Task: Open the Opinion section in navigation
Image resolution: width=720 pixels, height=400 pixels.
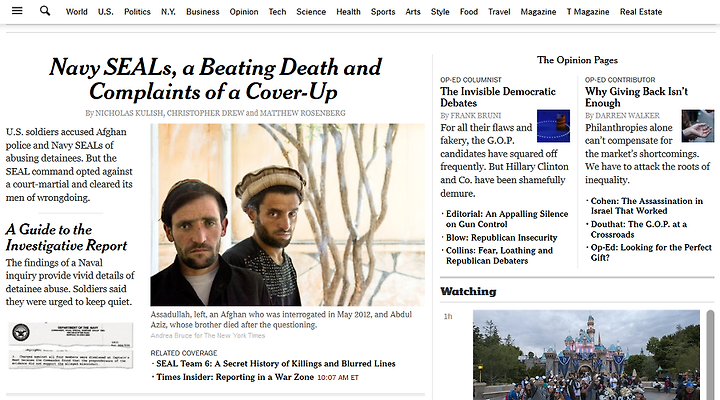Action: point(244,12)
